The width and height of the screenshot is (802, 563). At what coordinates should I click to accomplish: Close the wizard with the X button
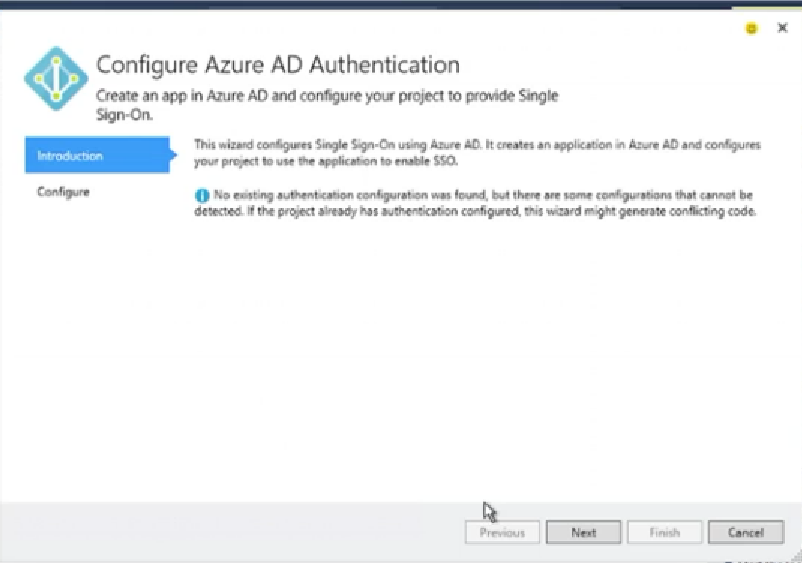(x=782, y=28)
